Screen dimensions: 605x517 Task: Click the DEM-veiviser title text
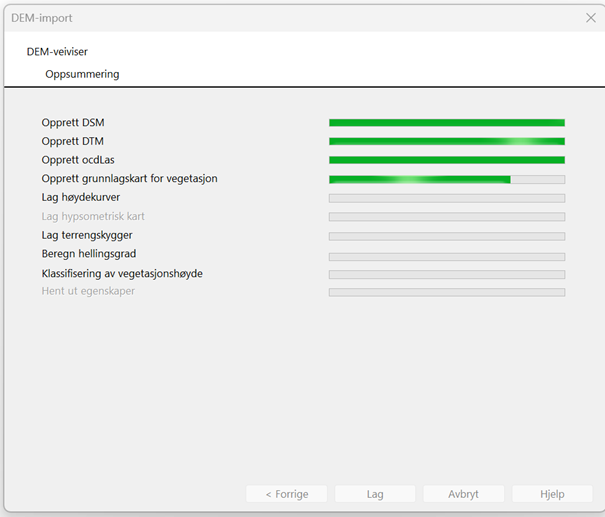point(57,52)
